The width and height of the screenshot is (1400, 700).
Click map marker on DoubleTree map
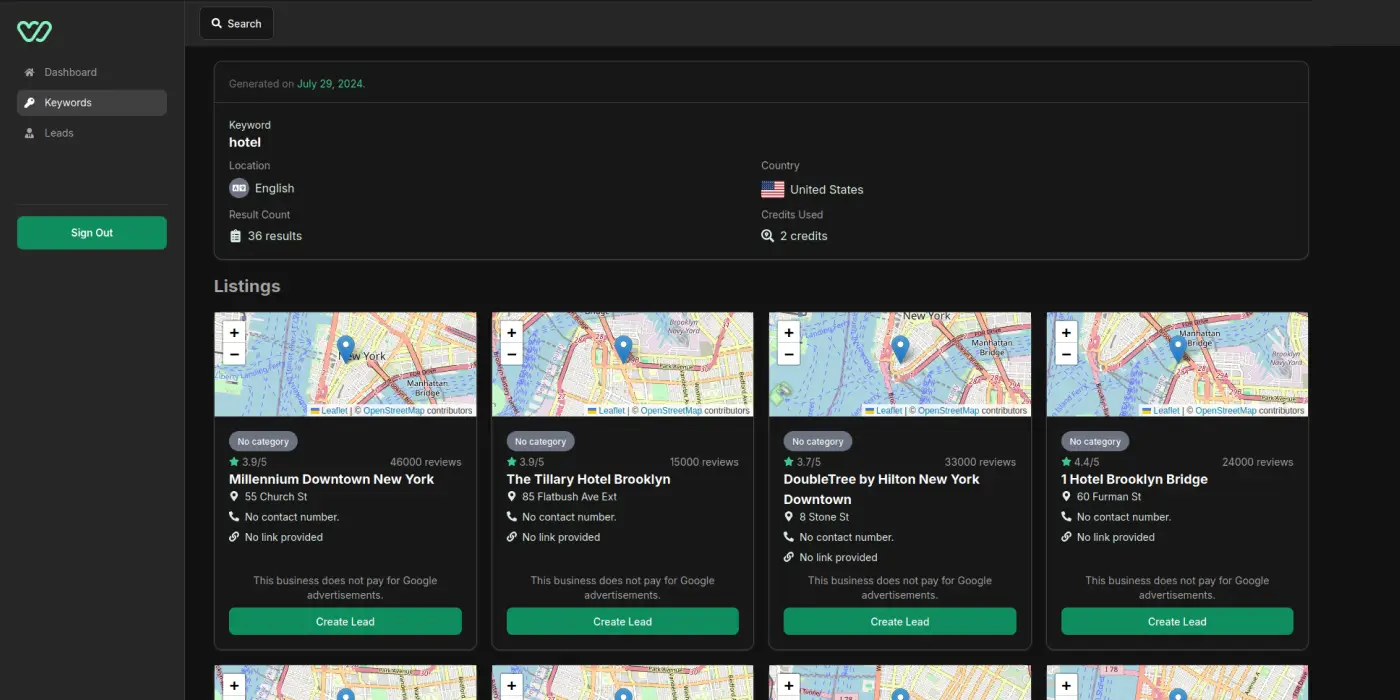click(x=900, y=348)
